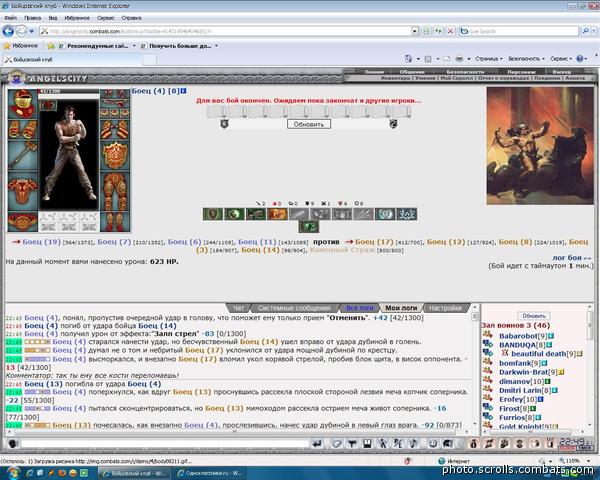The height and width of the screenshot is (480, 600).
Task: Click player Dmitri Larin in the list
Action: pyautogui.click(x=520, y=390)
